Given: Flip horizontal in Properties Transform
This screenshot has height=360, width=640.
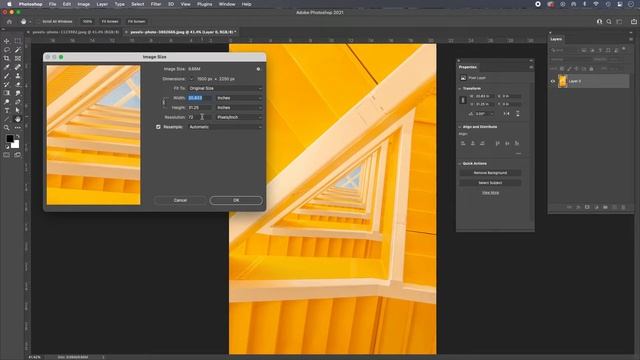Looking at the screenshot, I should (x=507, y=114).
